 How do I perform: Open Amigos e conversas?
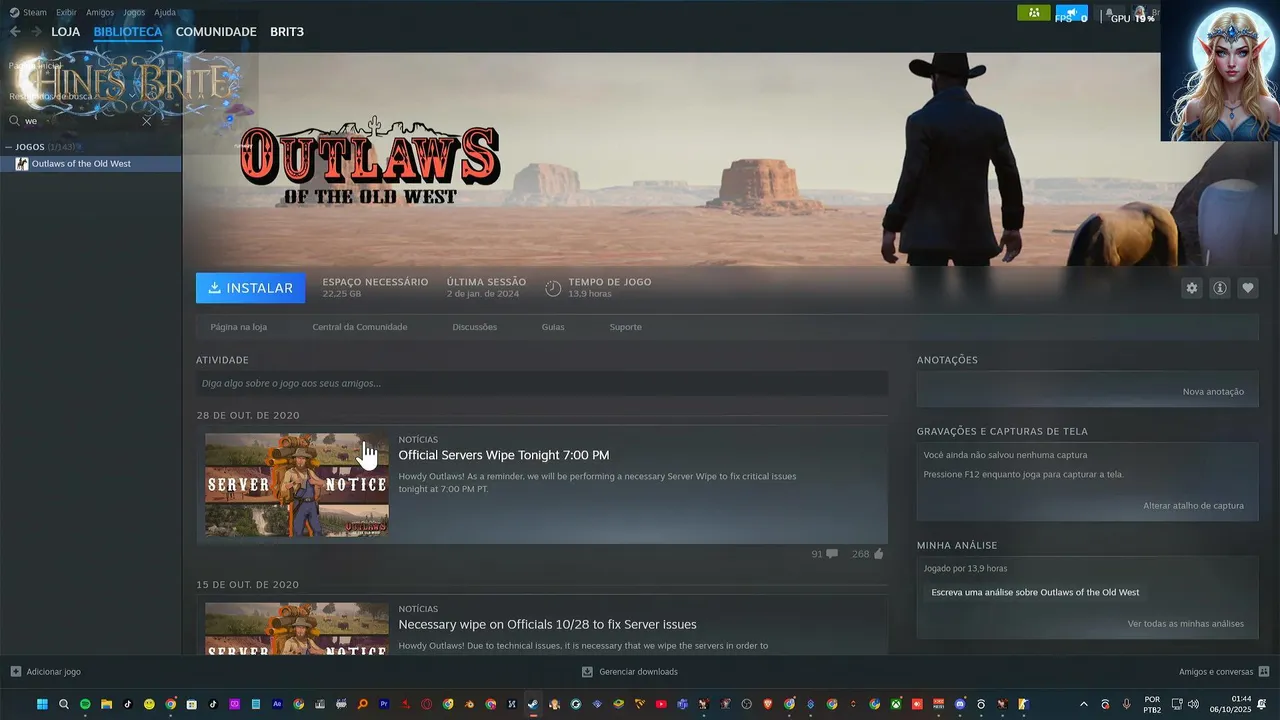tap(1224, 672)
